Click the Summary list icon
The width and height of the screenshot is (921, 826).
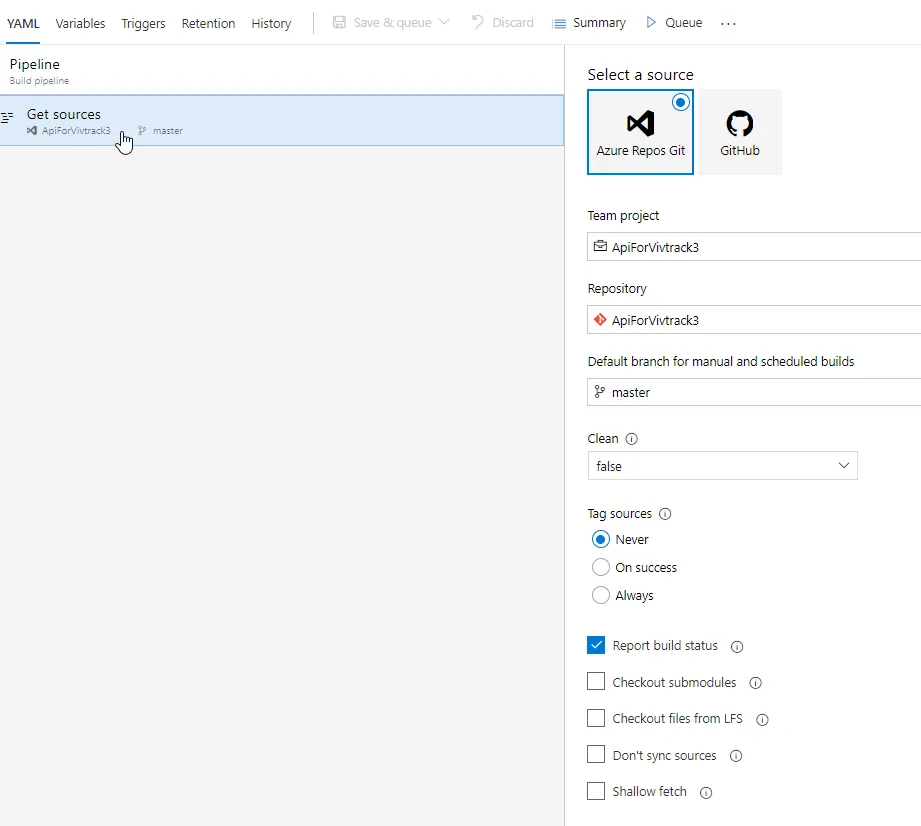click(x=559, y=22)
